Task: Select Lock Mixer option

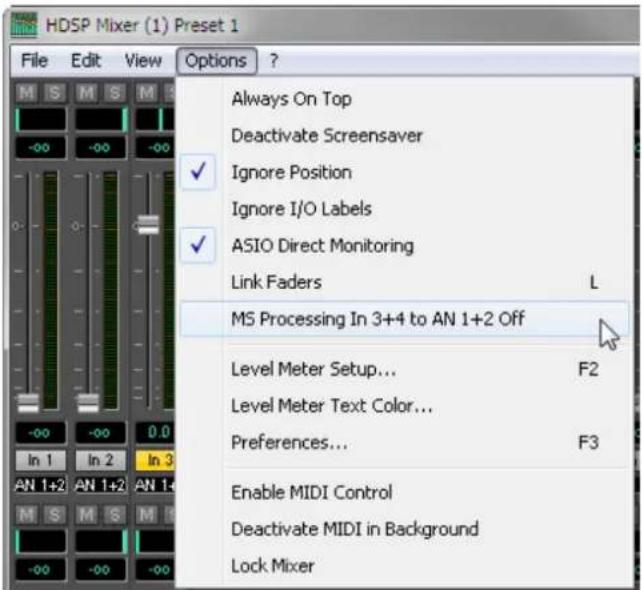Action: click(403, 566)
